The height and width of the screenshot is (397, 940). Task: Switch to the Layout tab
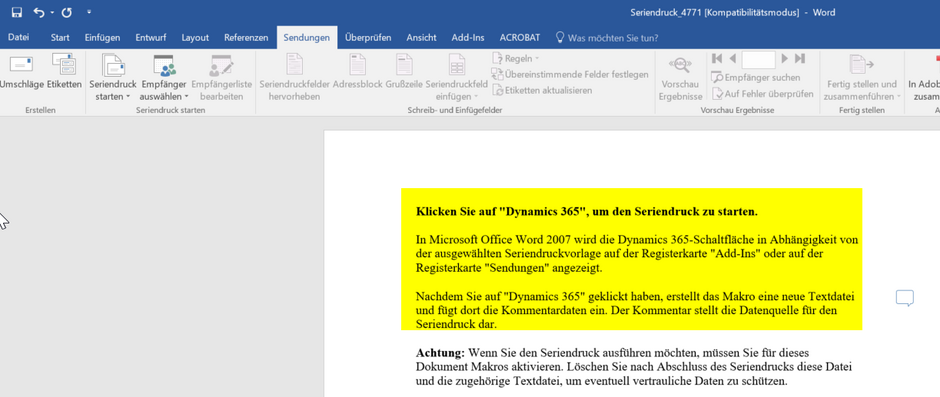(x=195, y=37)
